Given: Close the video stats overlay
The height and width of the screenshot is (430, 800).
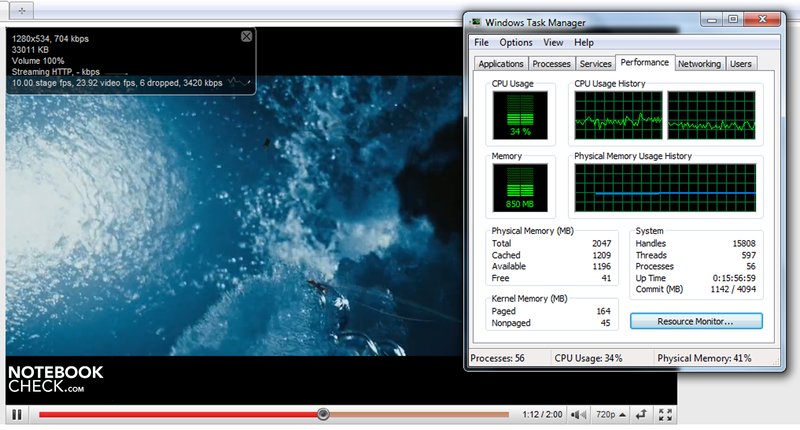Looking at the screenshot, I should pos(246,36).
